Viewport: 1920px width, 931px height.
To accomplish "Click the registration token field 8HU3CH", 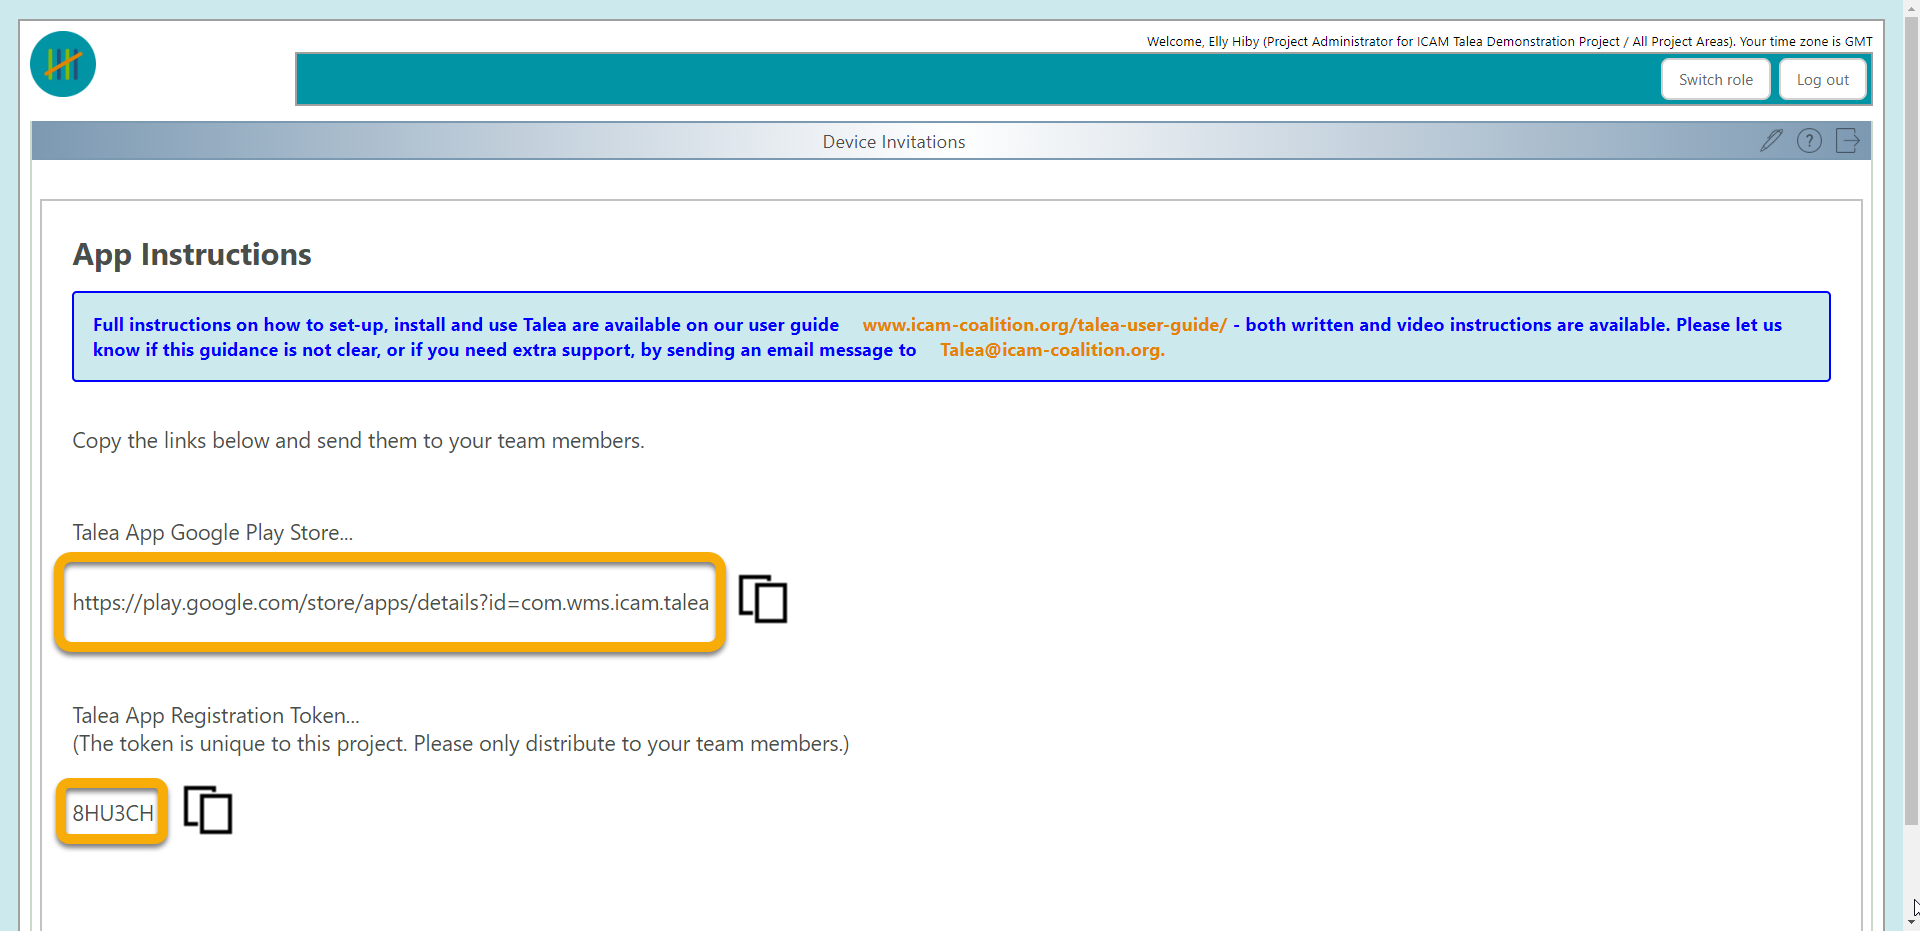I will tap(112, 813).
